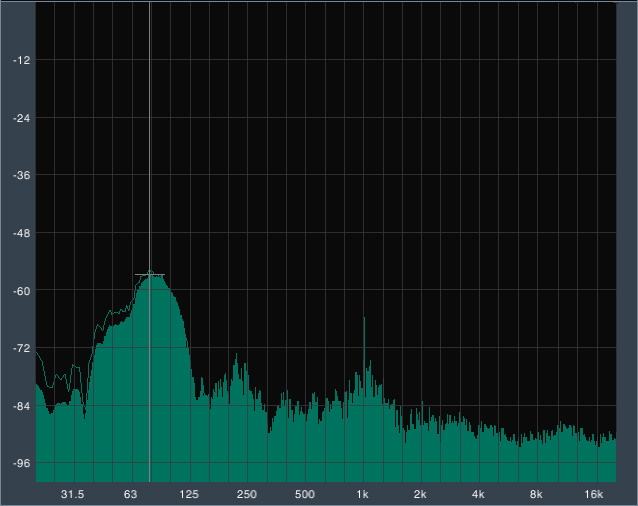Click the narrow spectral spike at 1k
The height and width of the screenshot is (506, 638).
364,354
